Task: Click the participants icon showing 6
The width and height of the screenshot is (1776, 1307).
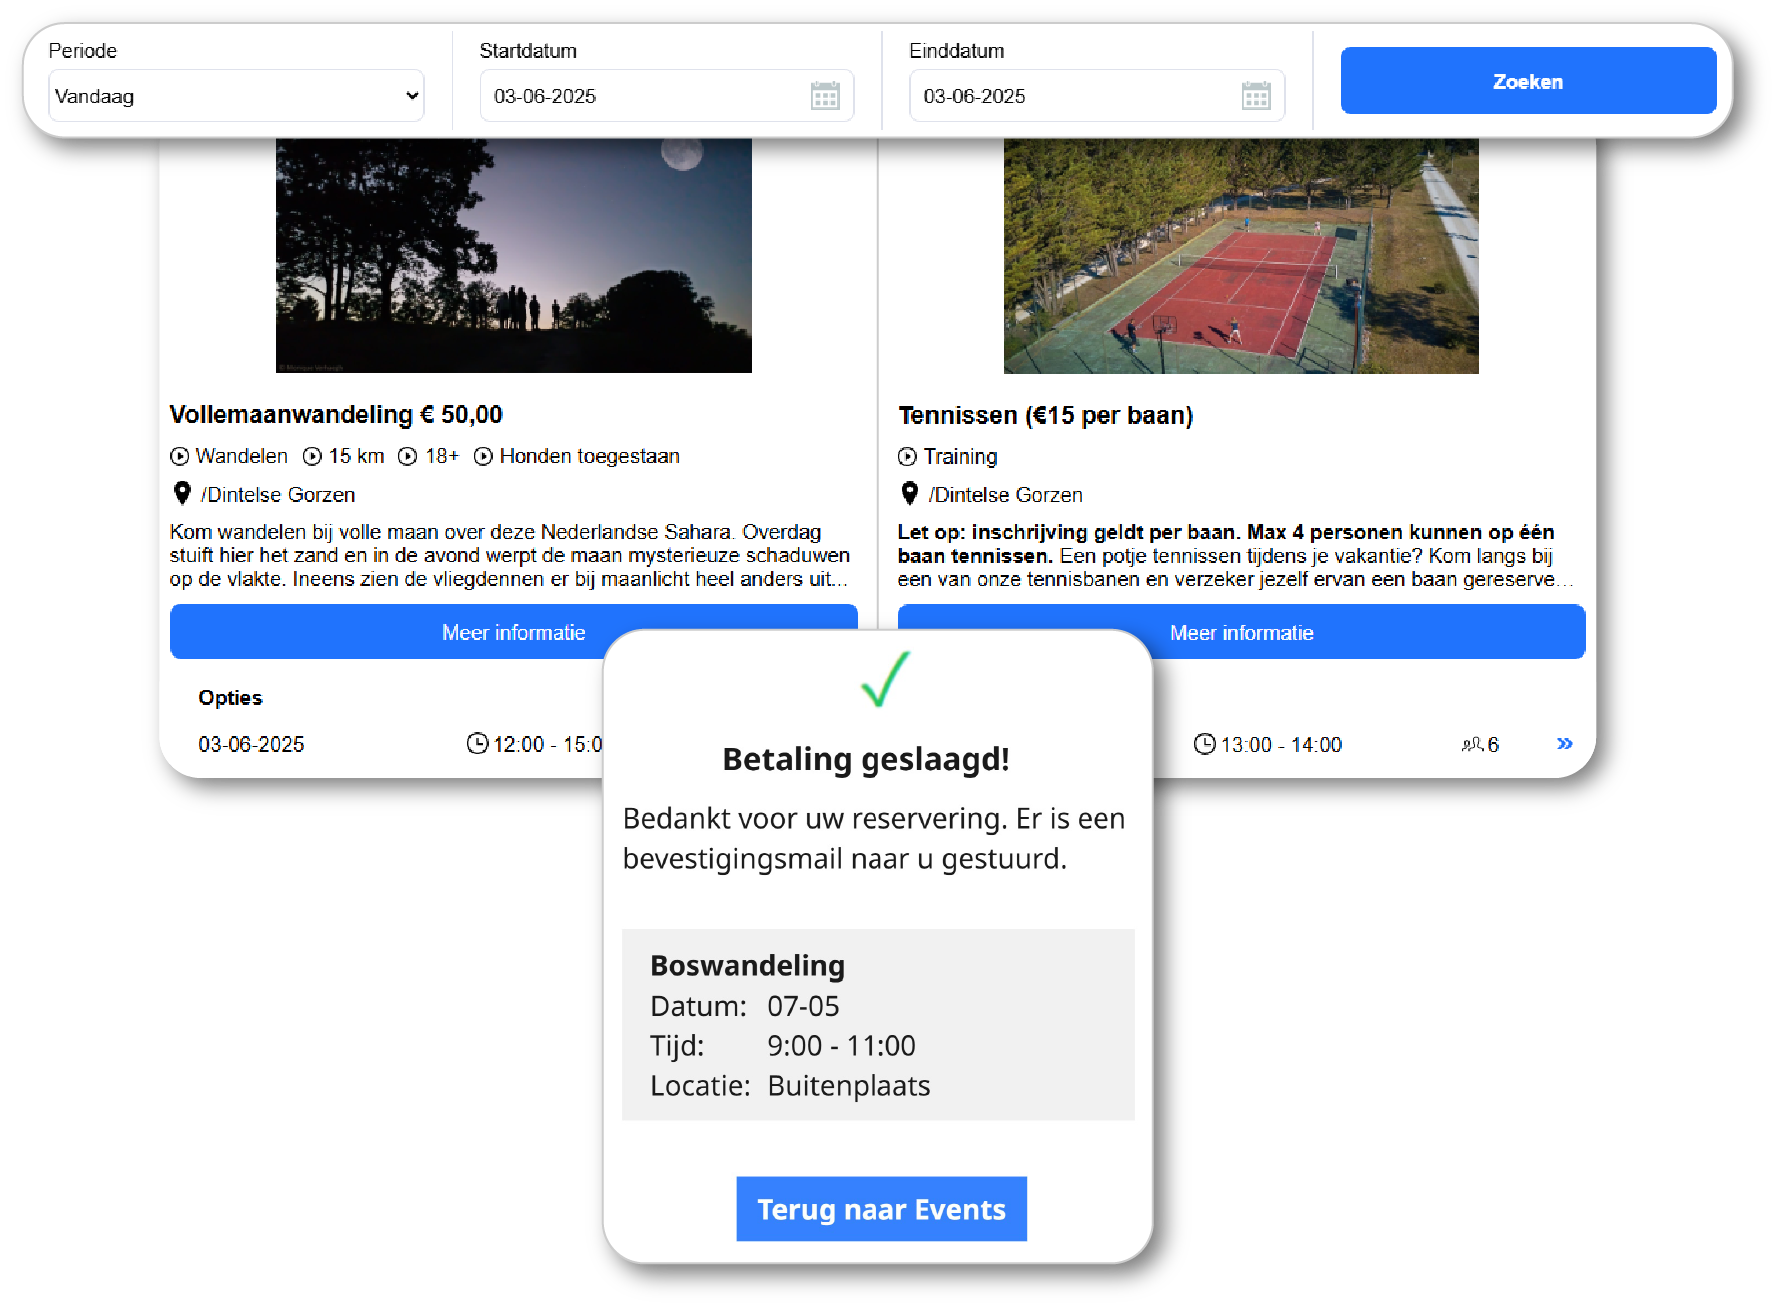Action: point(1472,744)
